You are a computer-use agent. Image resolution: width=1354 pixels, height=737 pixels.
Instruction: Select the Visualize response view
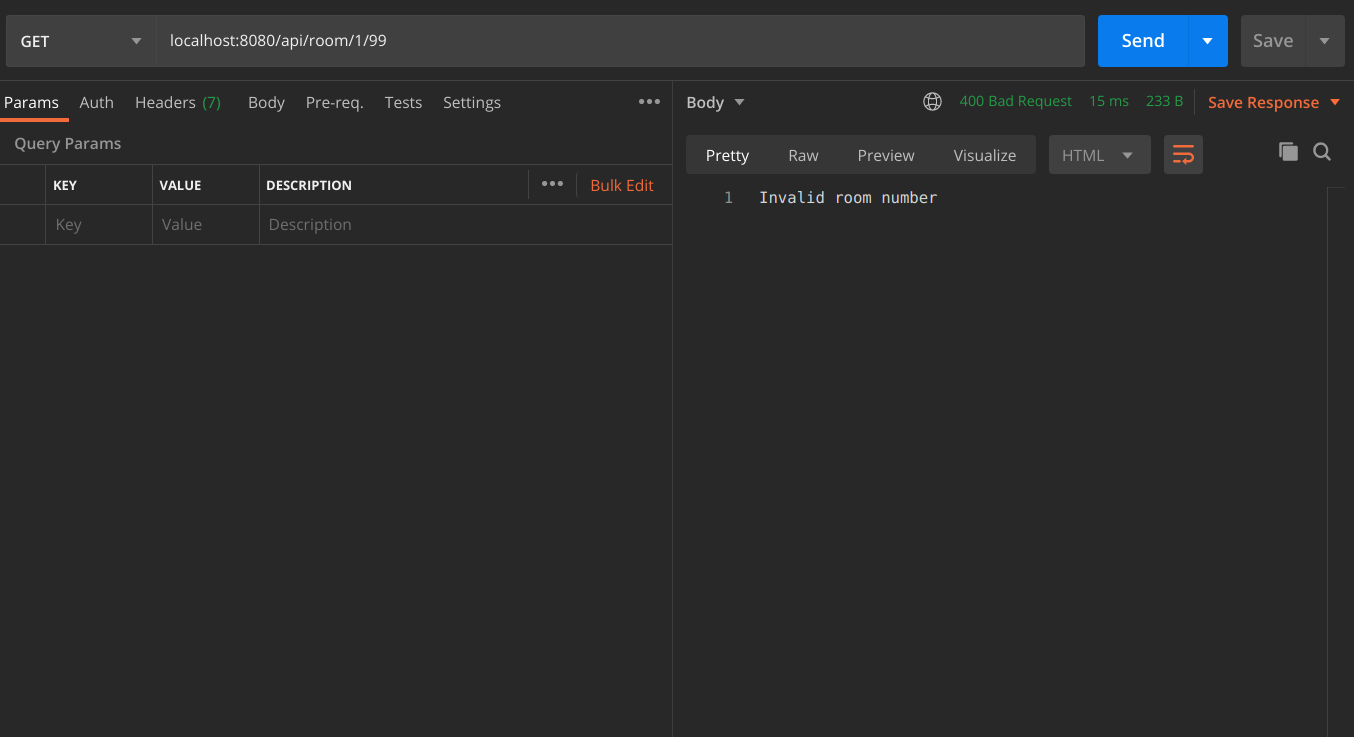[985, 155]
